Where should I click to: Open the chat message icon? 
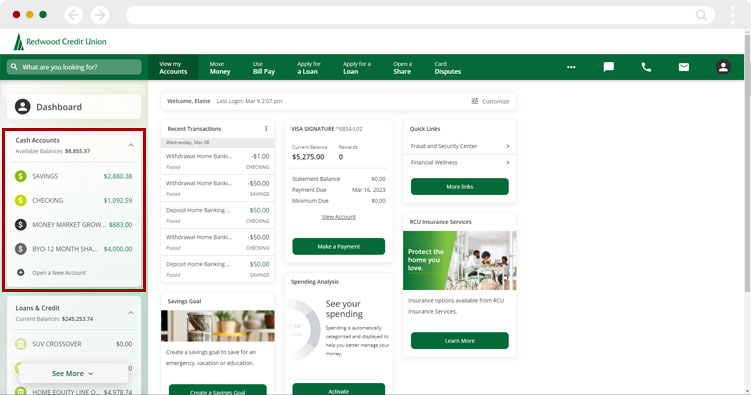pyautogui.click(x=608, y=67)
